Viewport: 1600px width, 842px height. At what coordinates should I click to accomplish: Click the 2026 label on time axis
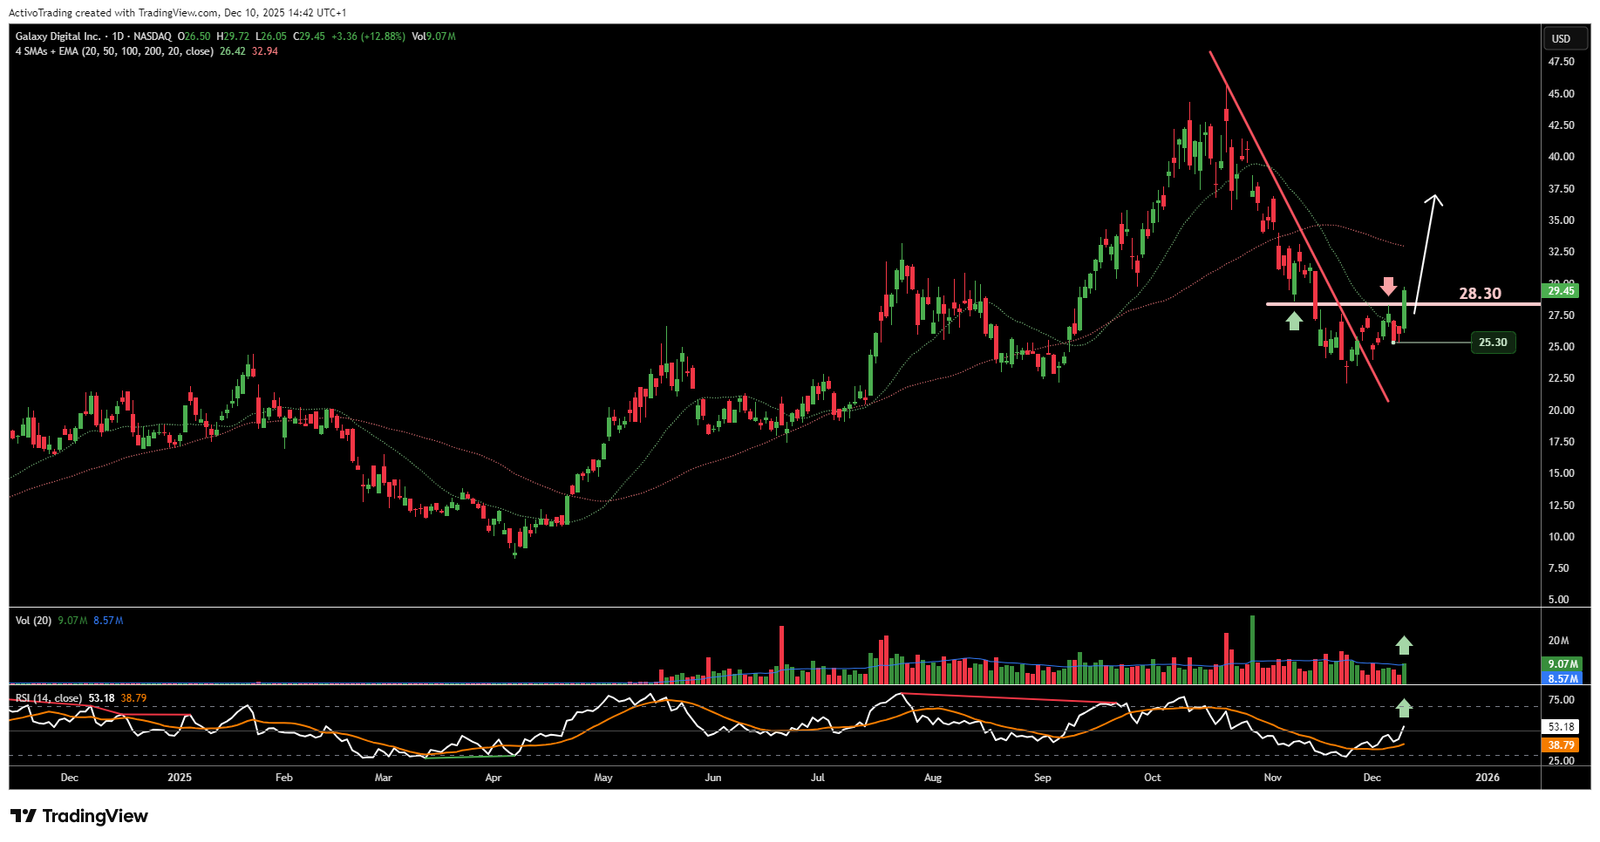click(x=1487, y=777)
